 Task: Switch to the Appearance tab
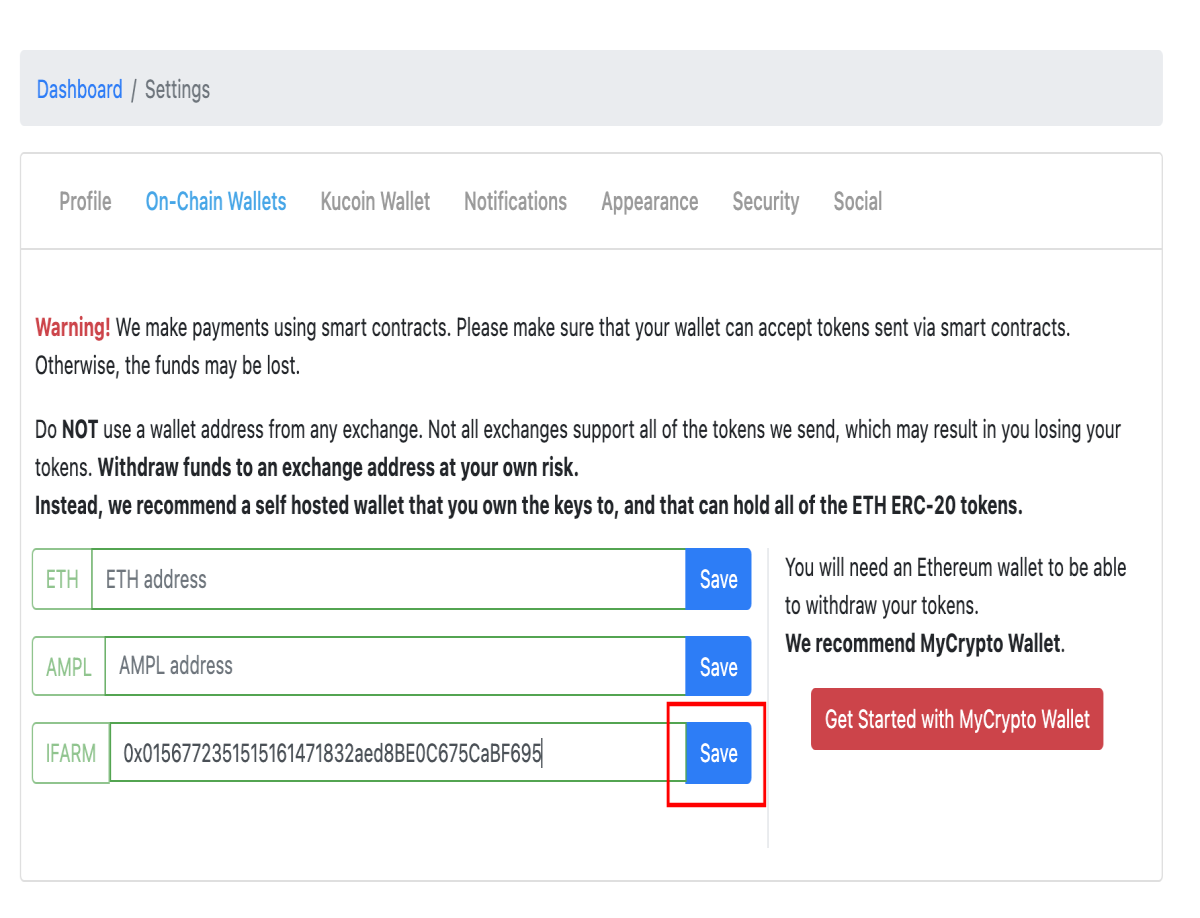(649, 201)
